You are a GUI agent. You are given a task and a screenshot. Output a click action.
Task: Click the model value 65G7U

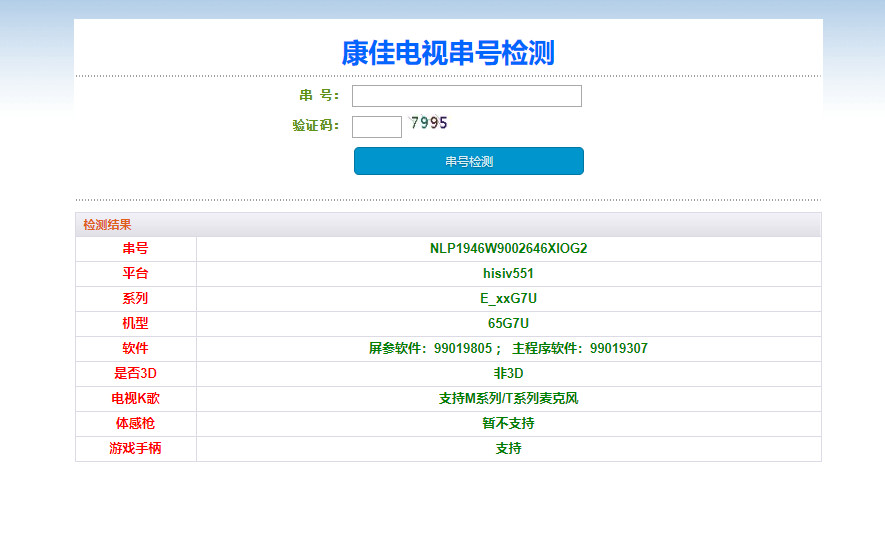point(509,323)
